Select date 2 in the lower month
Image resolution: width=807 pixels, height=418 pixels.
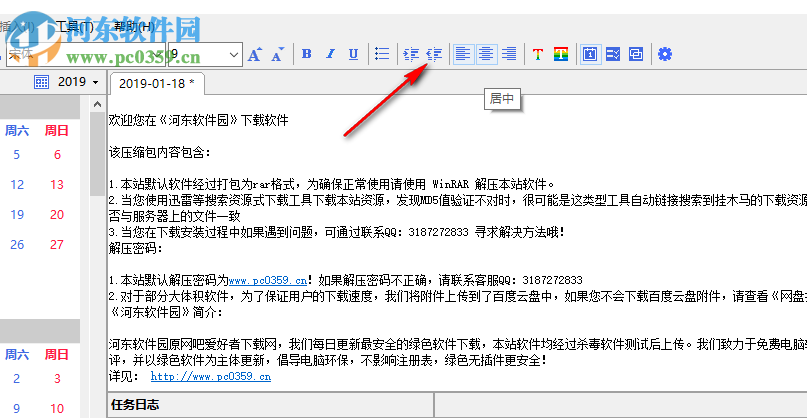(16, 379)
